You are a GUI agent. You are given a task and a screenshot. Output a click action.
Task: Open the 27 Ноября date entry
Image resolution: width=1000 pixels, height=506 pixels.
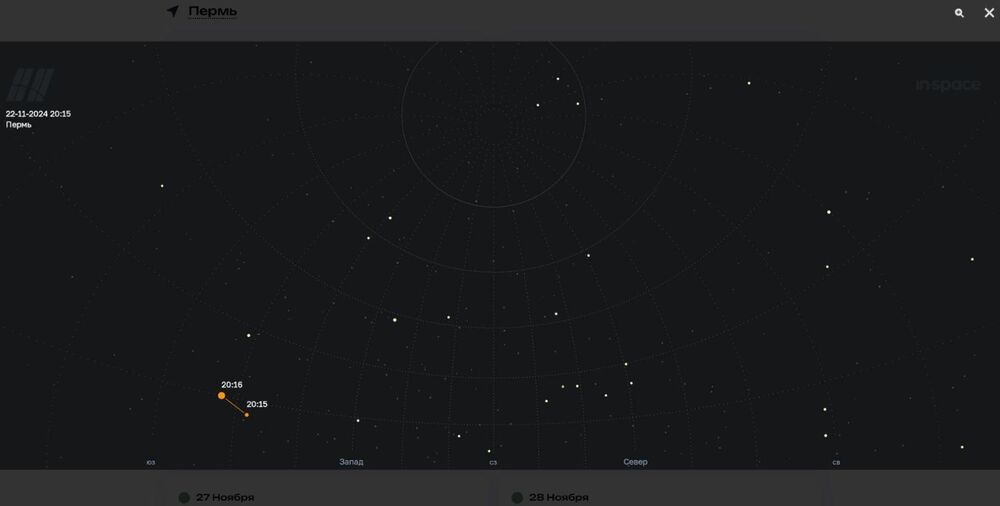coord(224,497)
